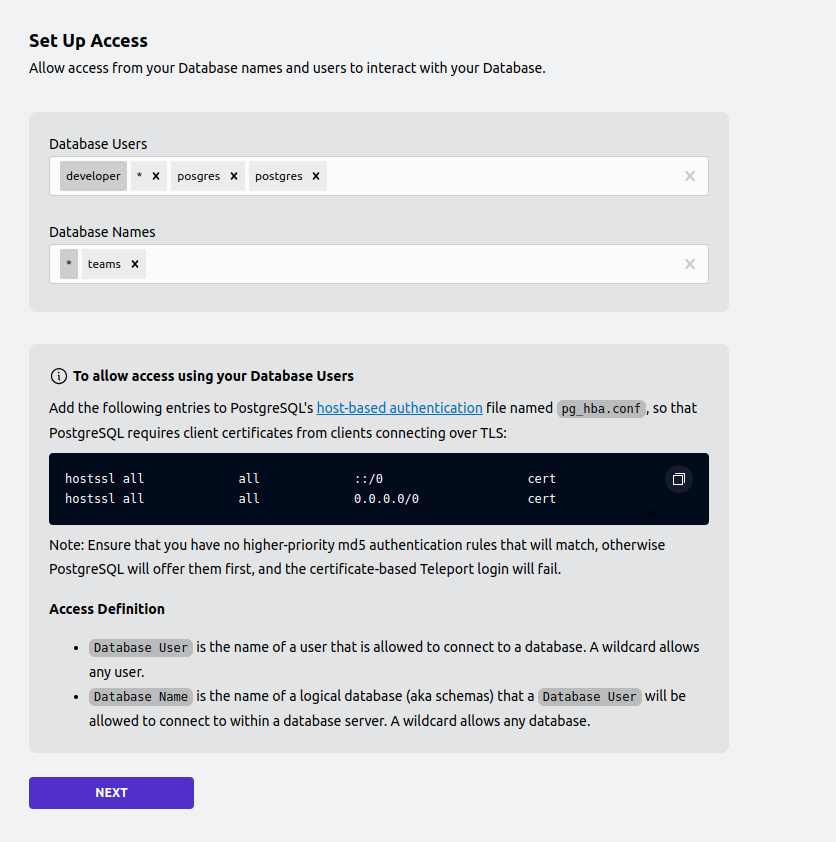
Task: Open the host-based authentication link
Action: pyautogui.click(x=399, y=408)
